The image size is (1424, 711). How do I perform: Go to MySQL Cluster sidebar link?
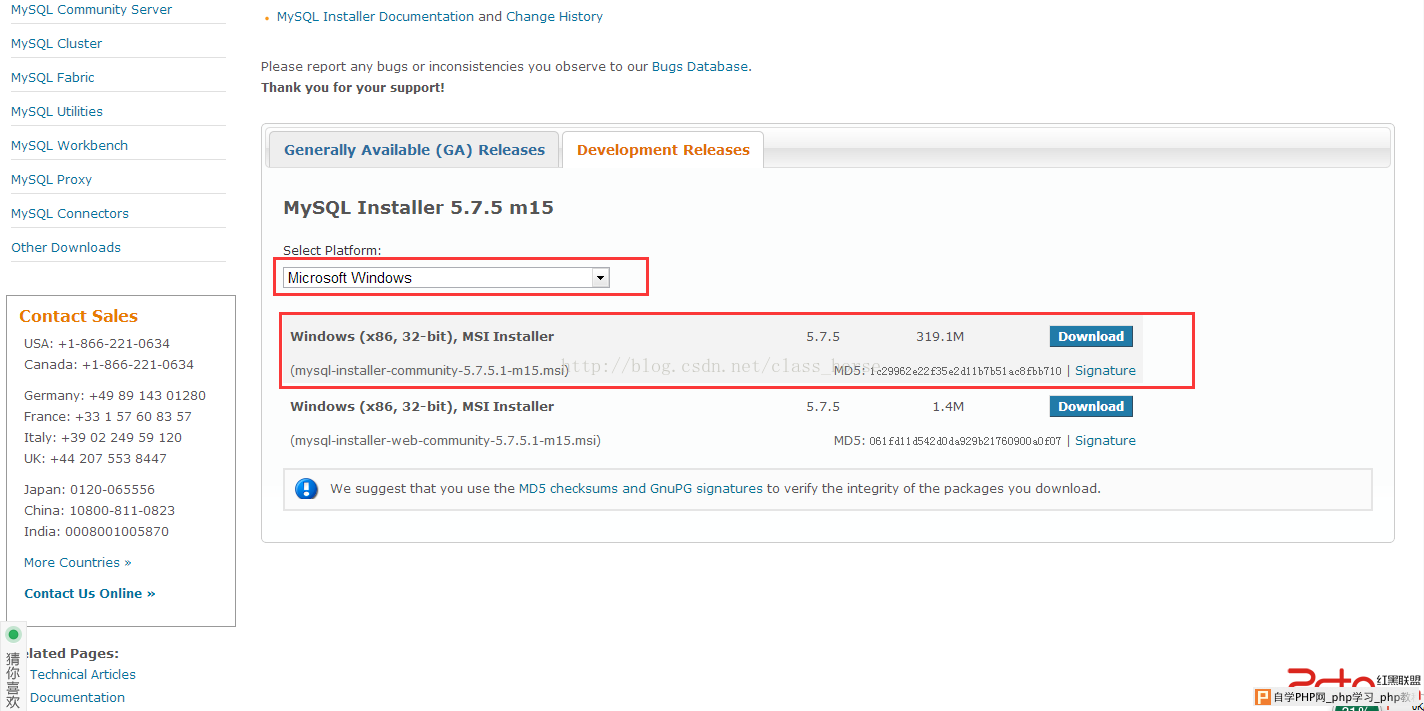56,44
